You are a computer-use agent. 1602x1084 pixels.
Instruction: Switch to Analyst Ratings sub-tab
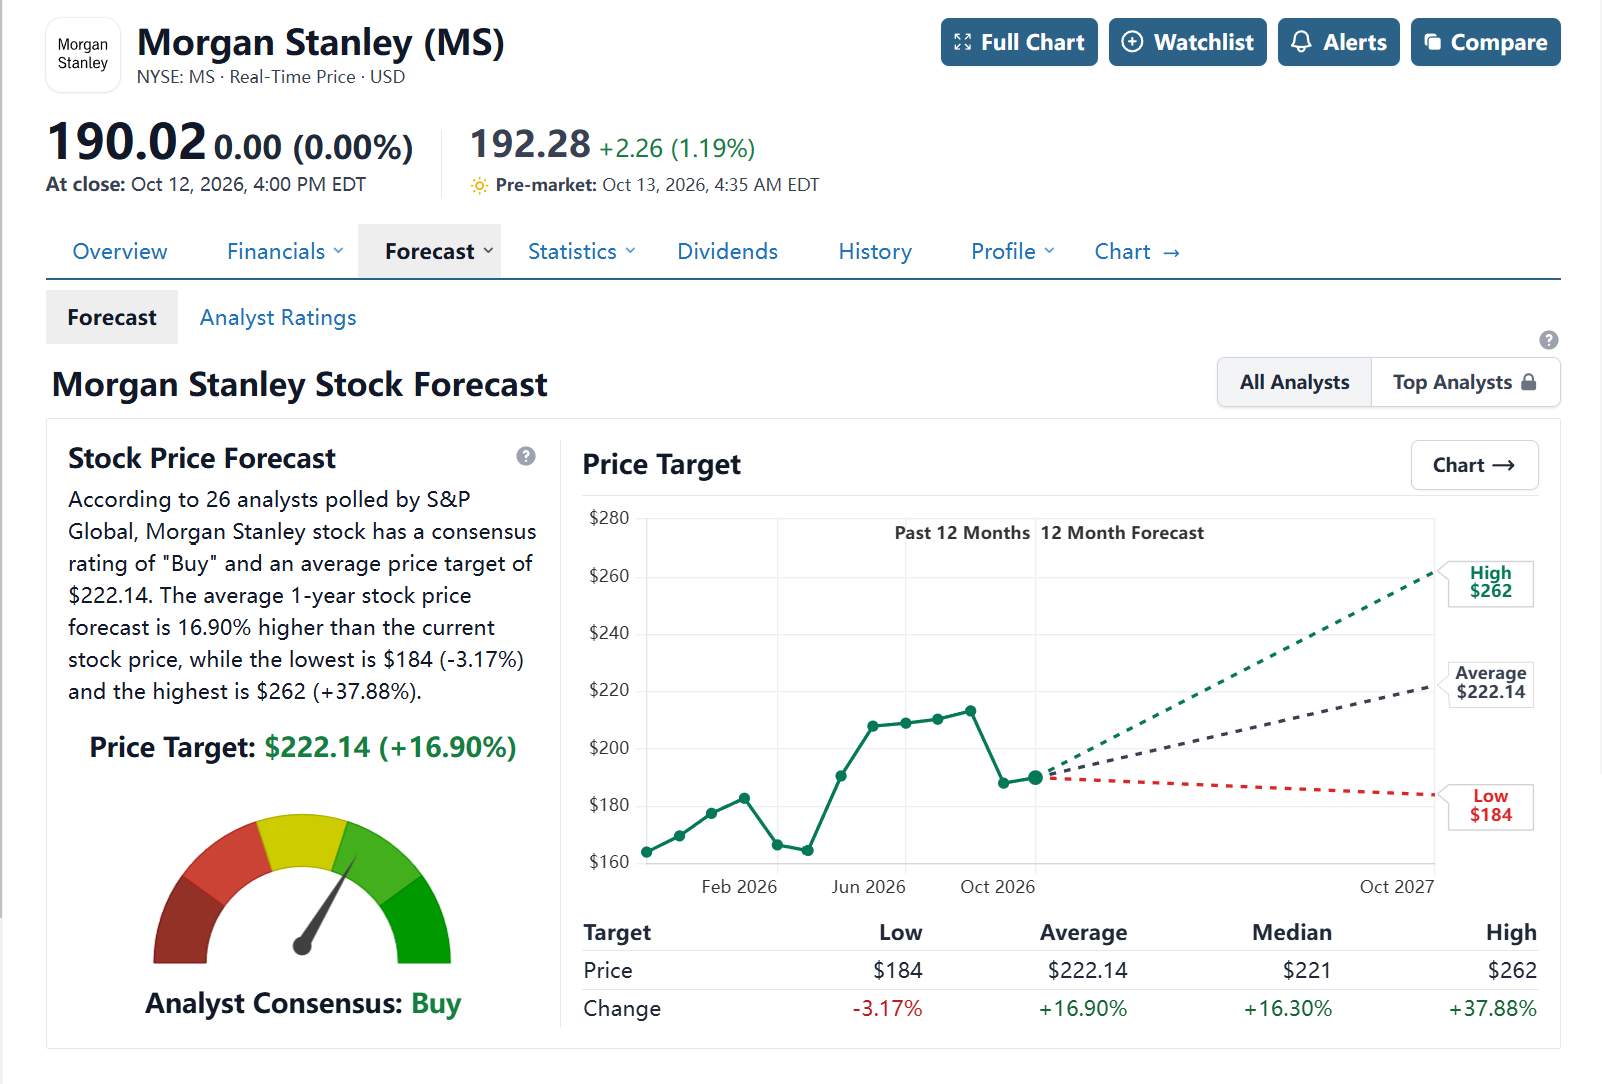pos(278,317)
